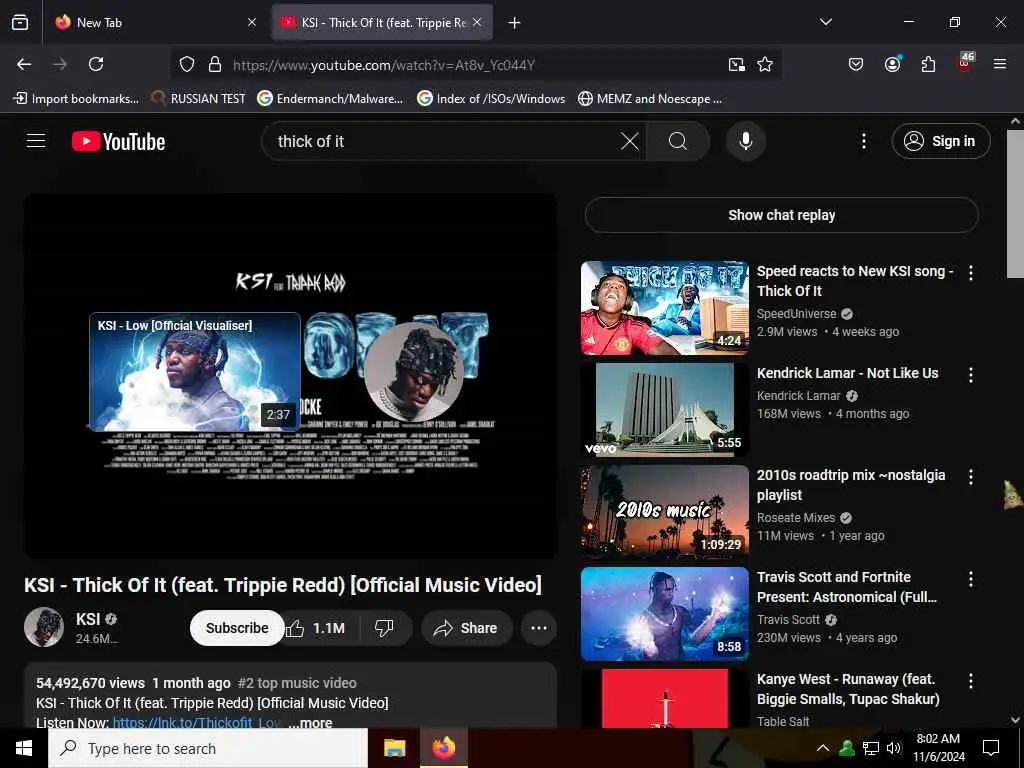
Task: Open Index of /ISOs/Windows bookmark
Action: tap(491, 99)
